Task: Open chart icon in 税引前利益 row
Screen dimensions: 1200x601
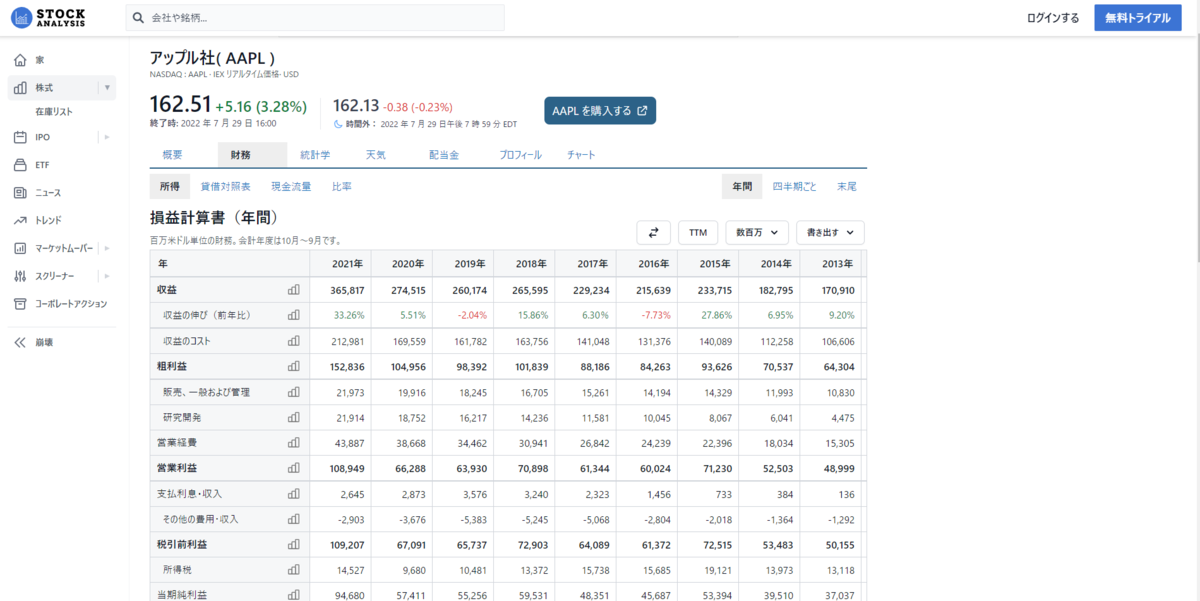Action: (294, 545)
